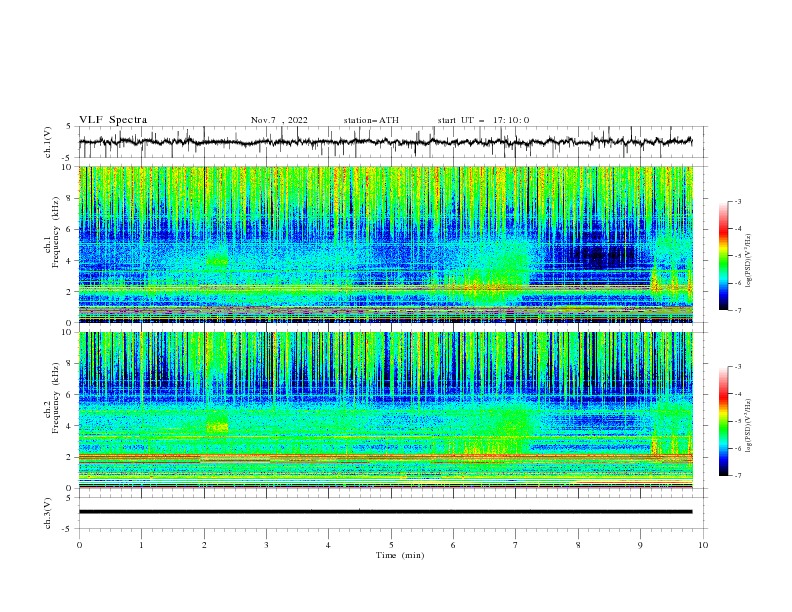Viewport: 792px width, 612px height.
Task: Click the ch.1 spectrogram panel
Action: 386,244
